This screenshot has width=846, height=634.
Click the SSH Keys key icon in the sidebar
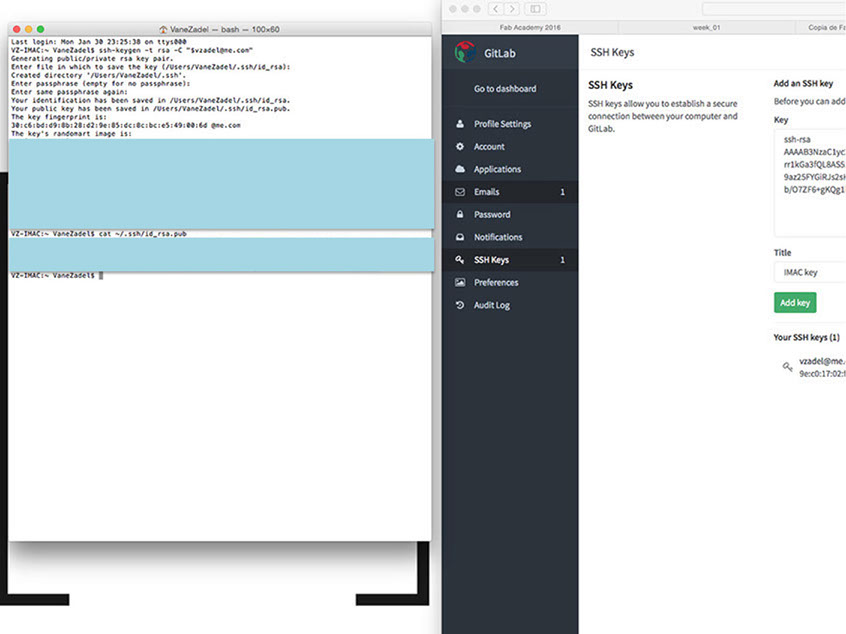[460, 260]
